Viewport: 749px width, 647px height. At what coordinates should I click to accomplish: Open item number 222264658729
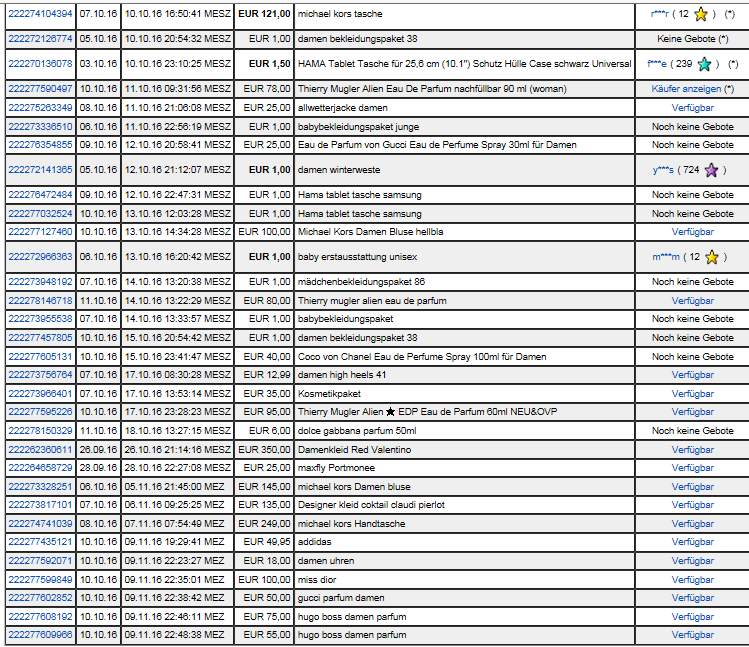40,468
